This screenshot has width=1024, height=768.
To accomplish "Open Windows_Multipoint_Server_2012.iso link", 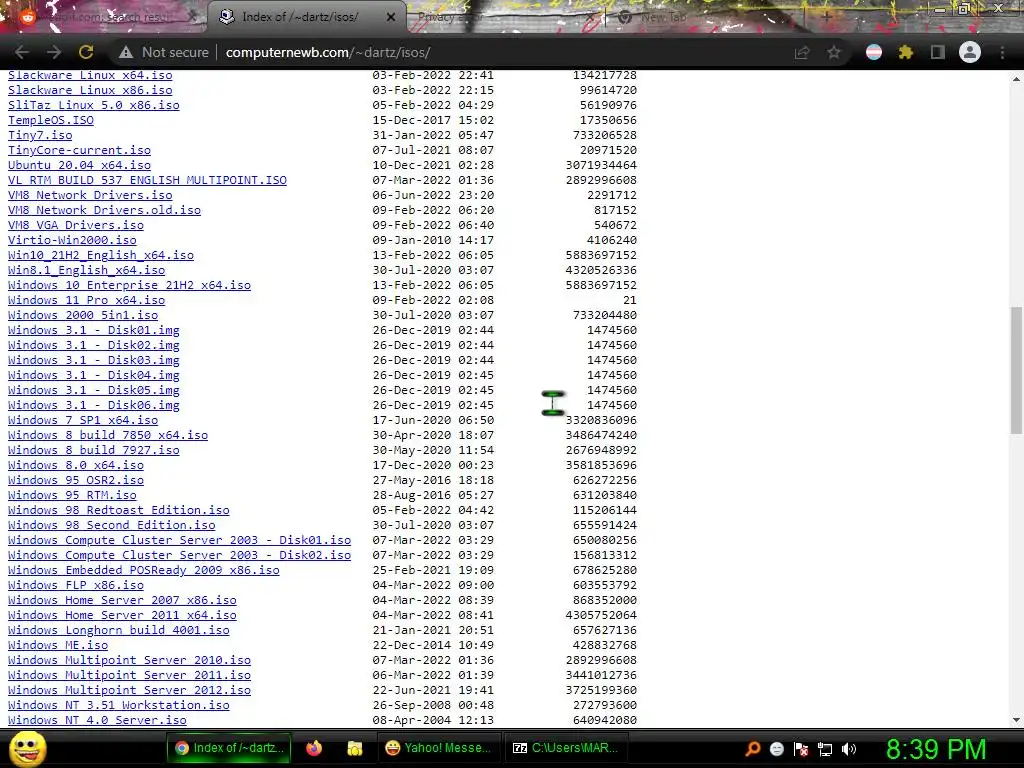I will click(129, 690).
